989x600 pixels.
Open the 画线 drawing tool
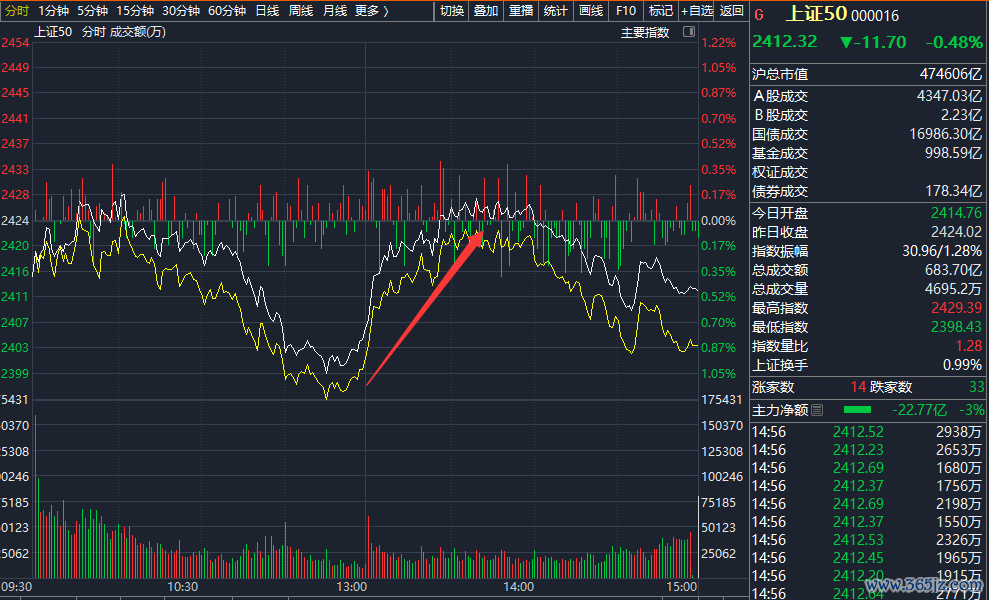[591, 11]
